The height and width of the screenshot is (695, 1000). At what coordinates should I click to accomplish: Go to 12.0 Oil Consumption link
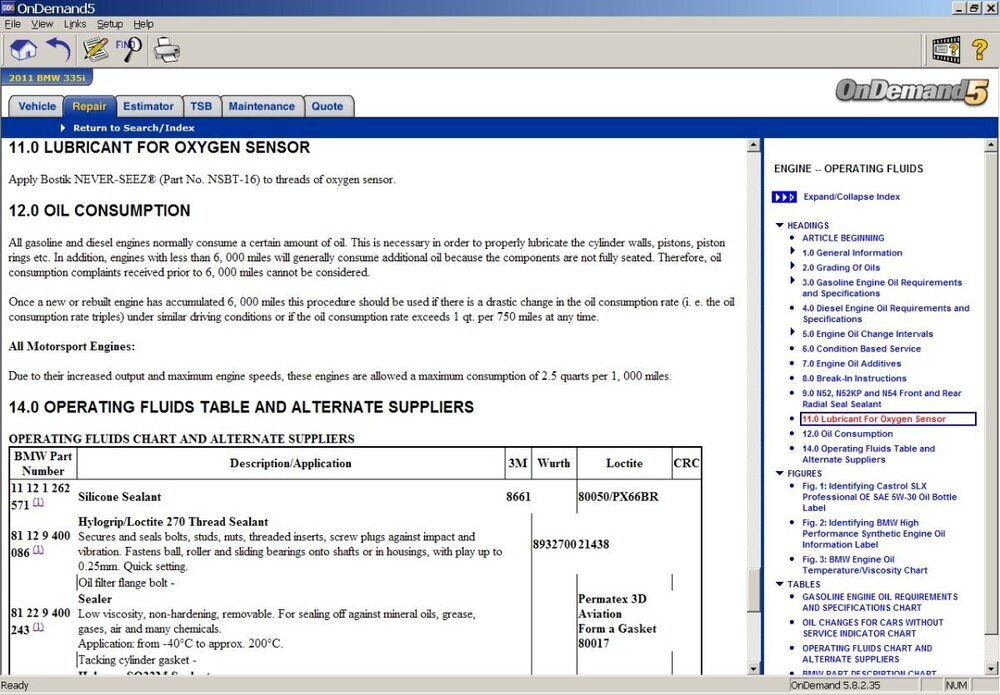pyautogui.click(x=847, y=434)
